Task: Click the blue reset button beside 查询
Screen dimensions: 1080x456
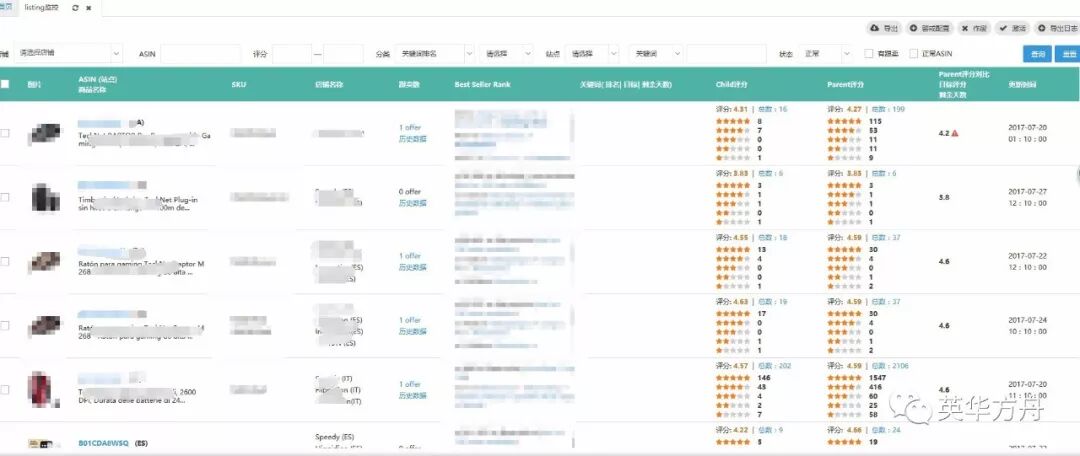Action: point(1068,54)
